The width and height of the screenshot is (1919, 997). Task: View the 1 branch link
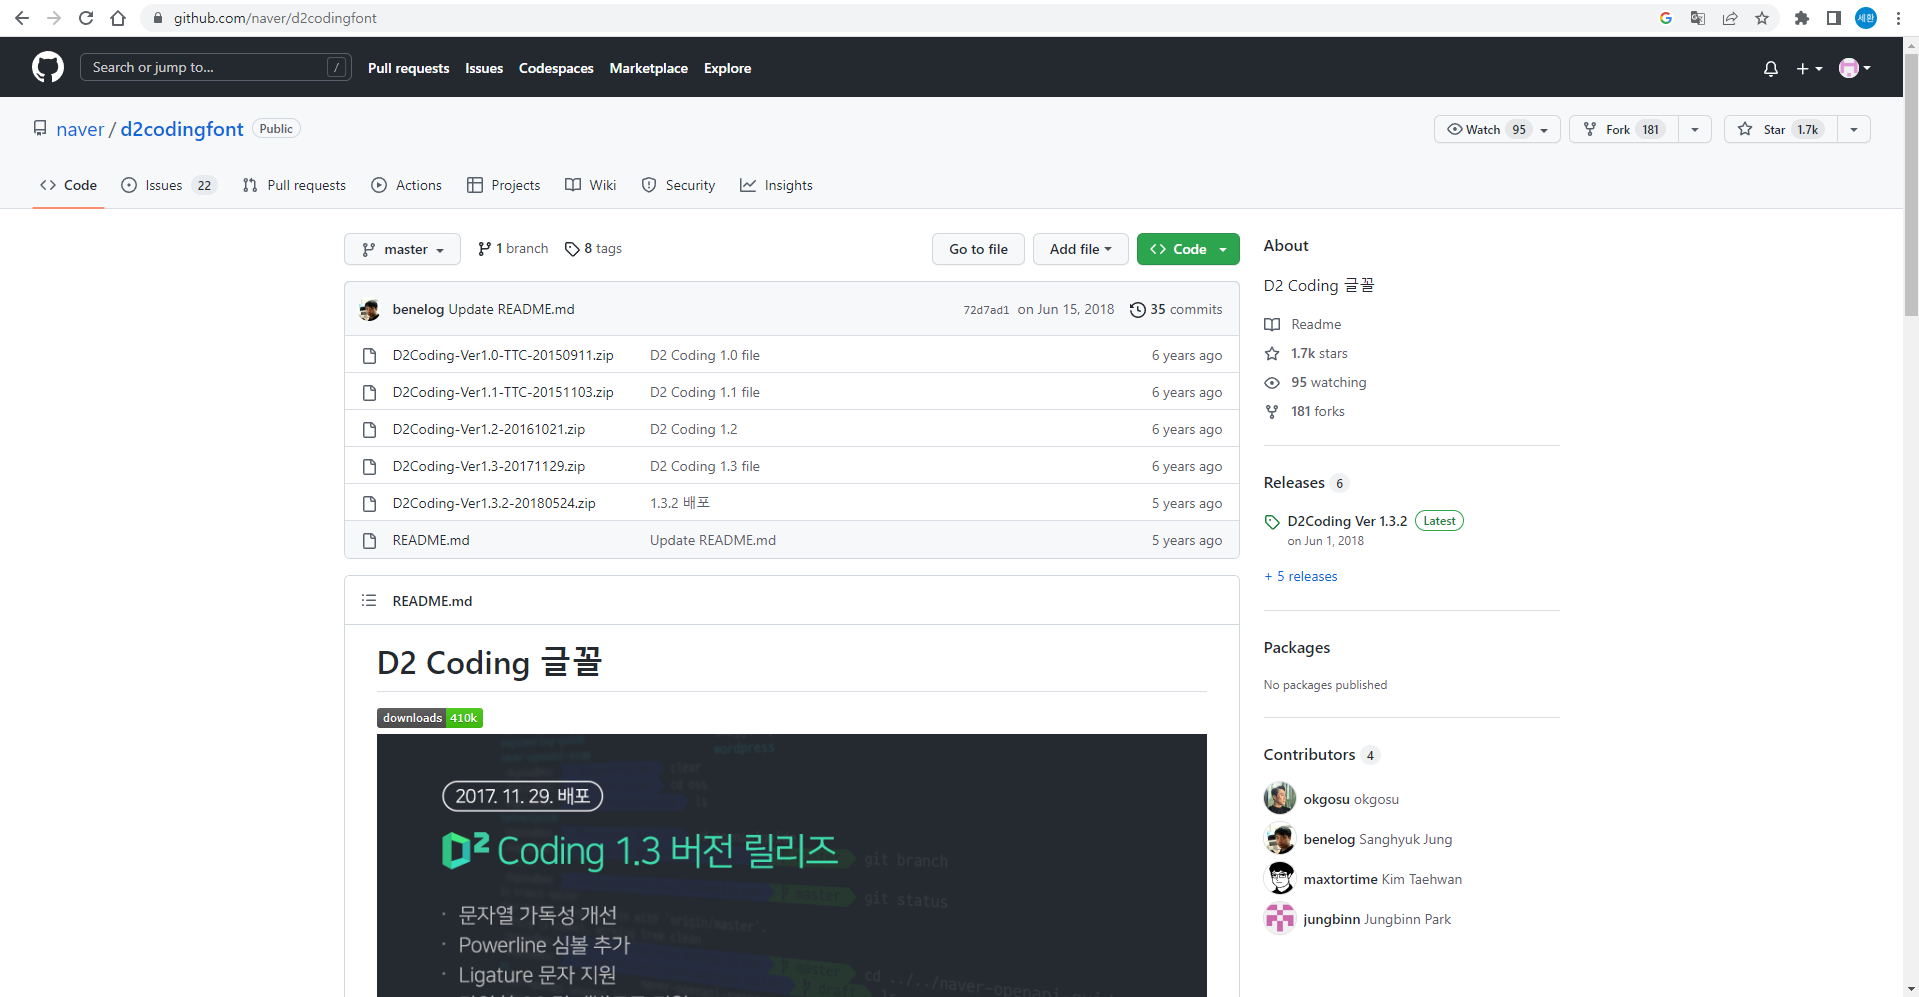[x=513, y=248]
